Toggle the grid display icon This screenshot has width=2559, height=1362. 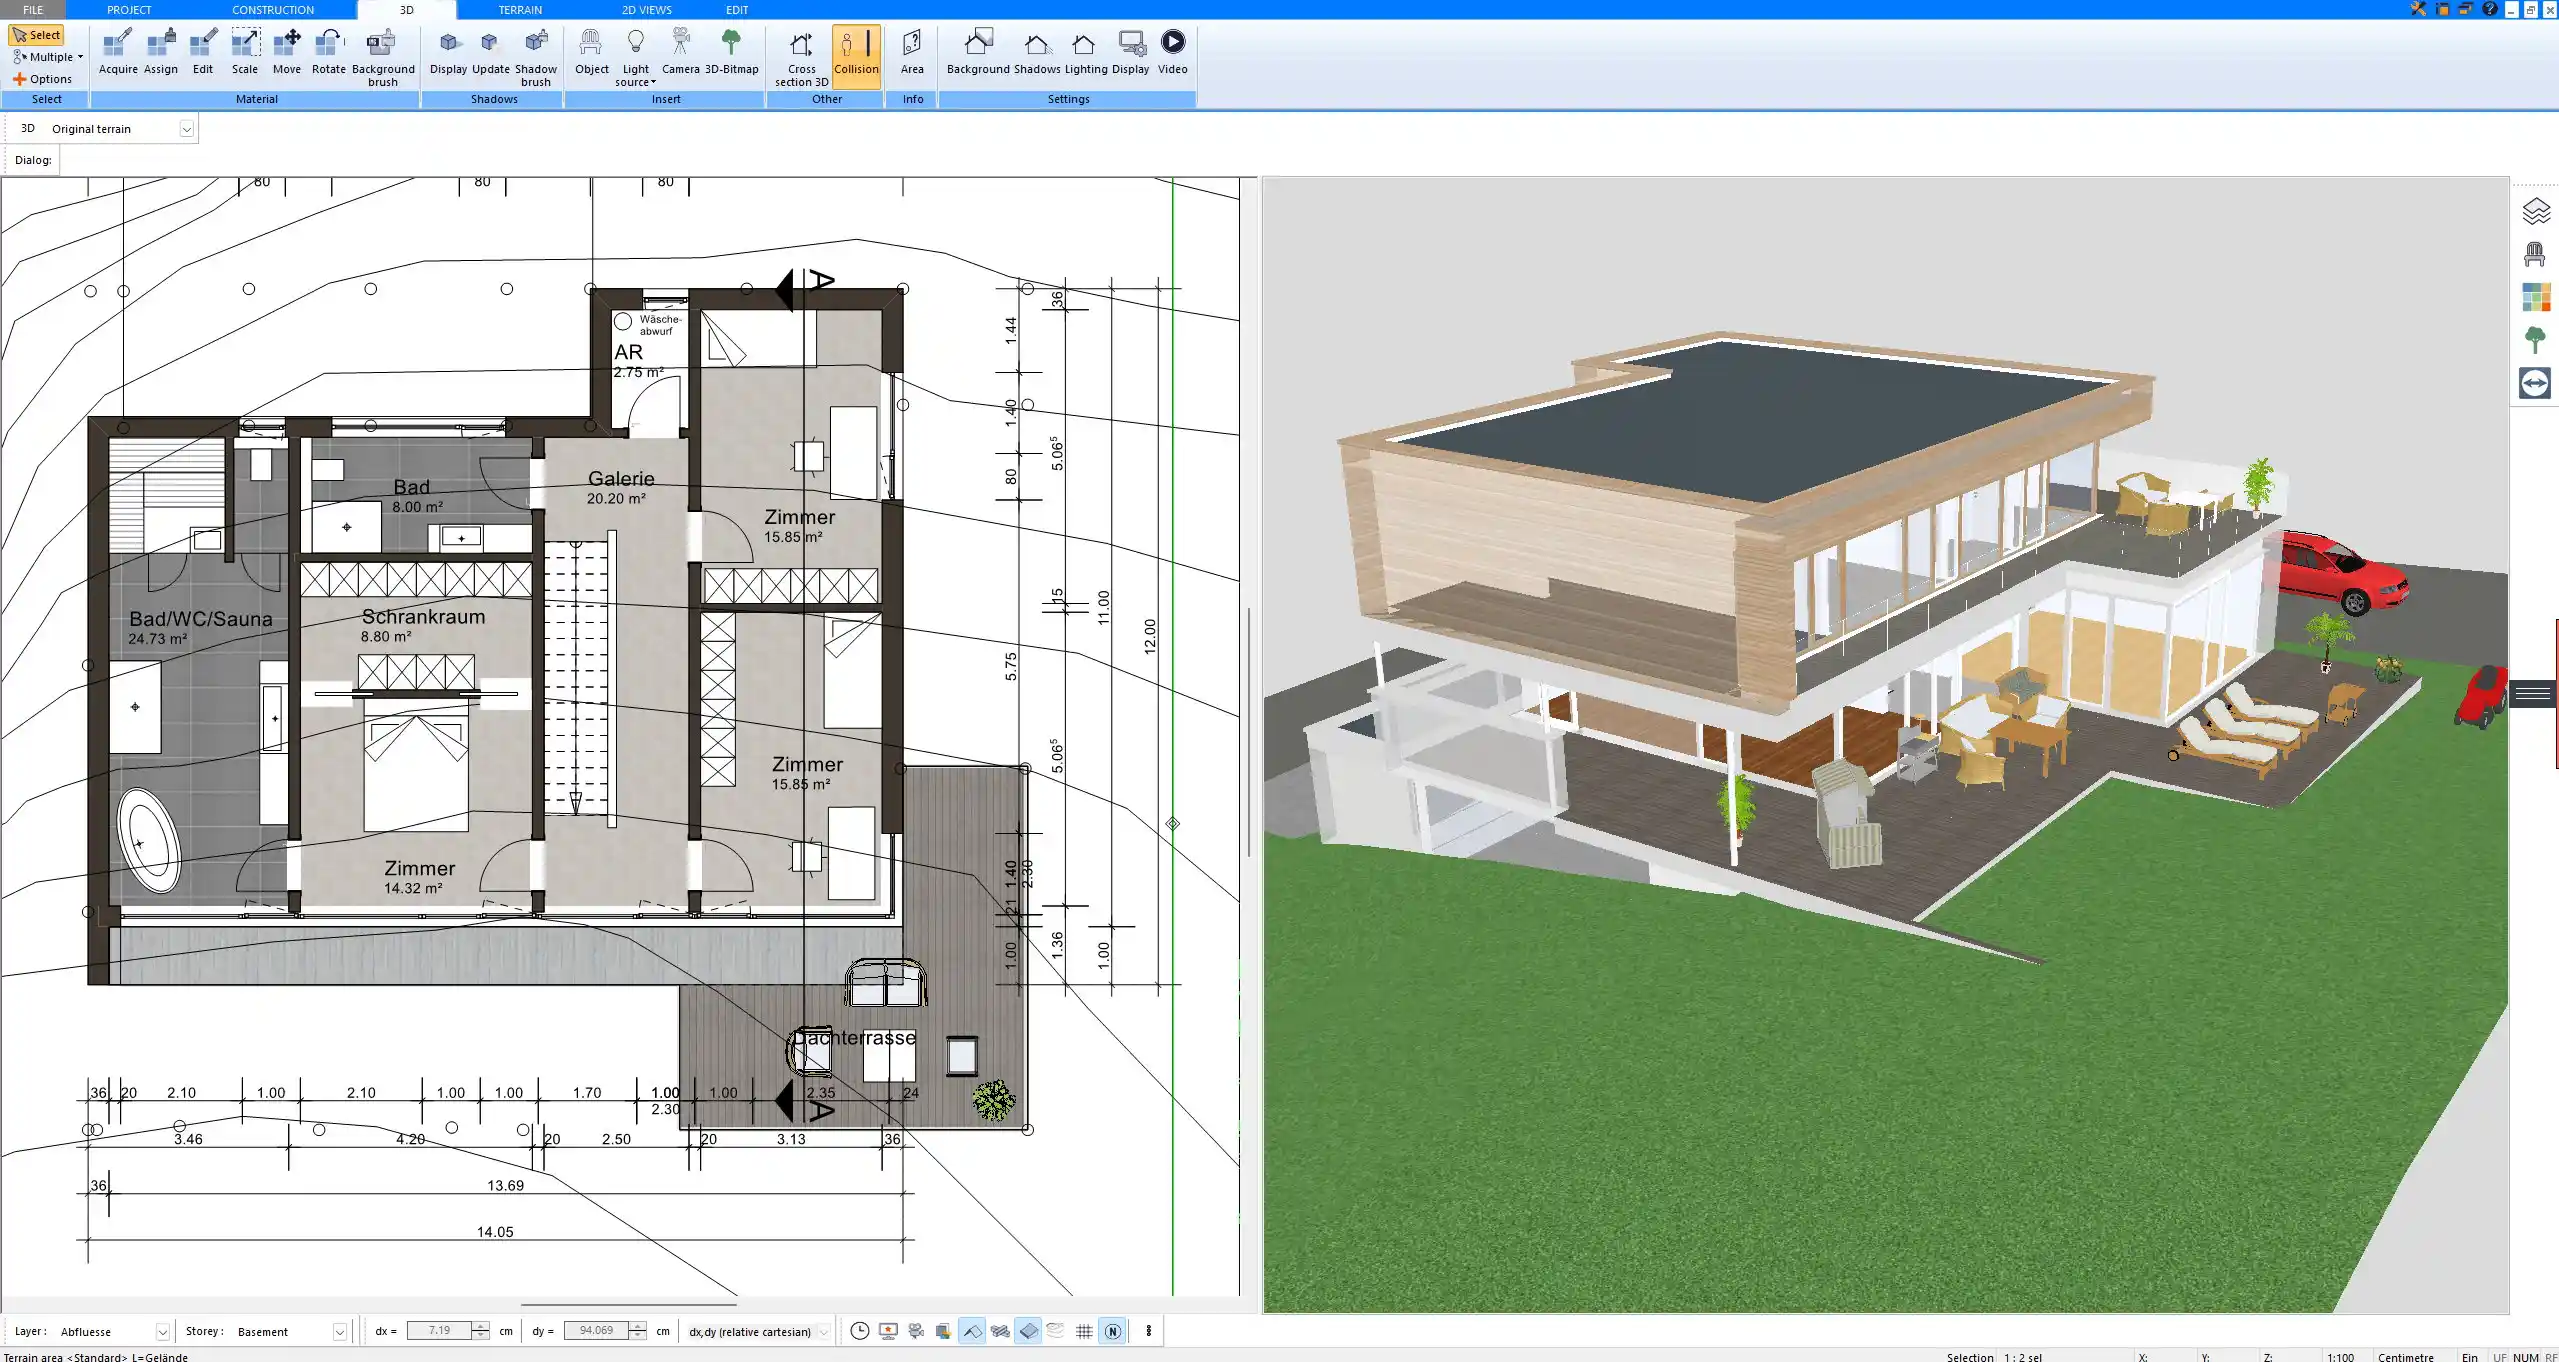[x=1084, y=1331]
